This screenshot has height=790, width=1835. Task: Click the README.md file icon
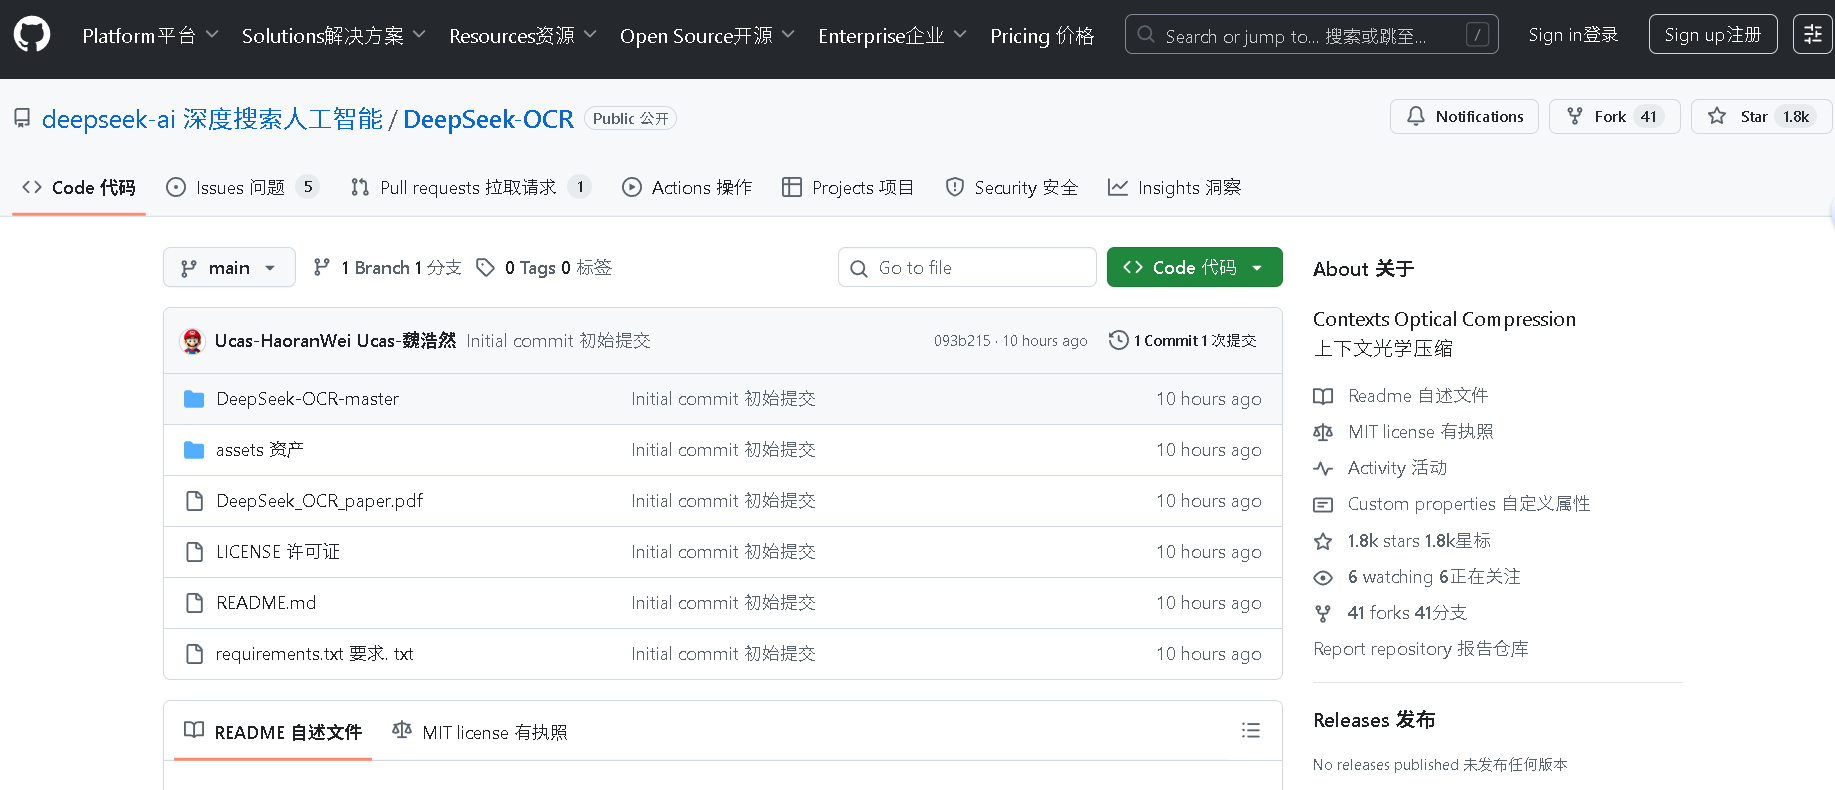[194, 603]
